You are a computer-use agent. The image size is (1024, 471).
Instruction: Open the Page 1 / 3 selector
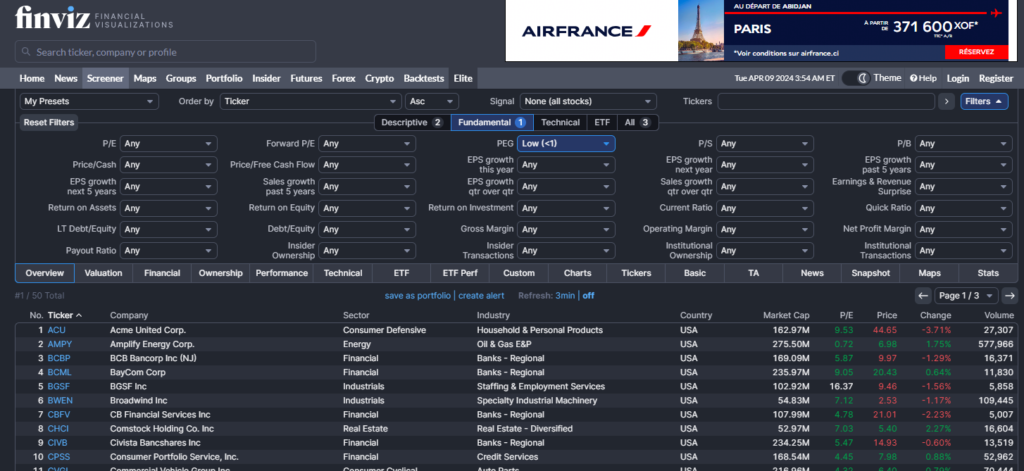click(x=964, y=296)
